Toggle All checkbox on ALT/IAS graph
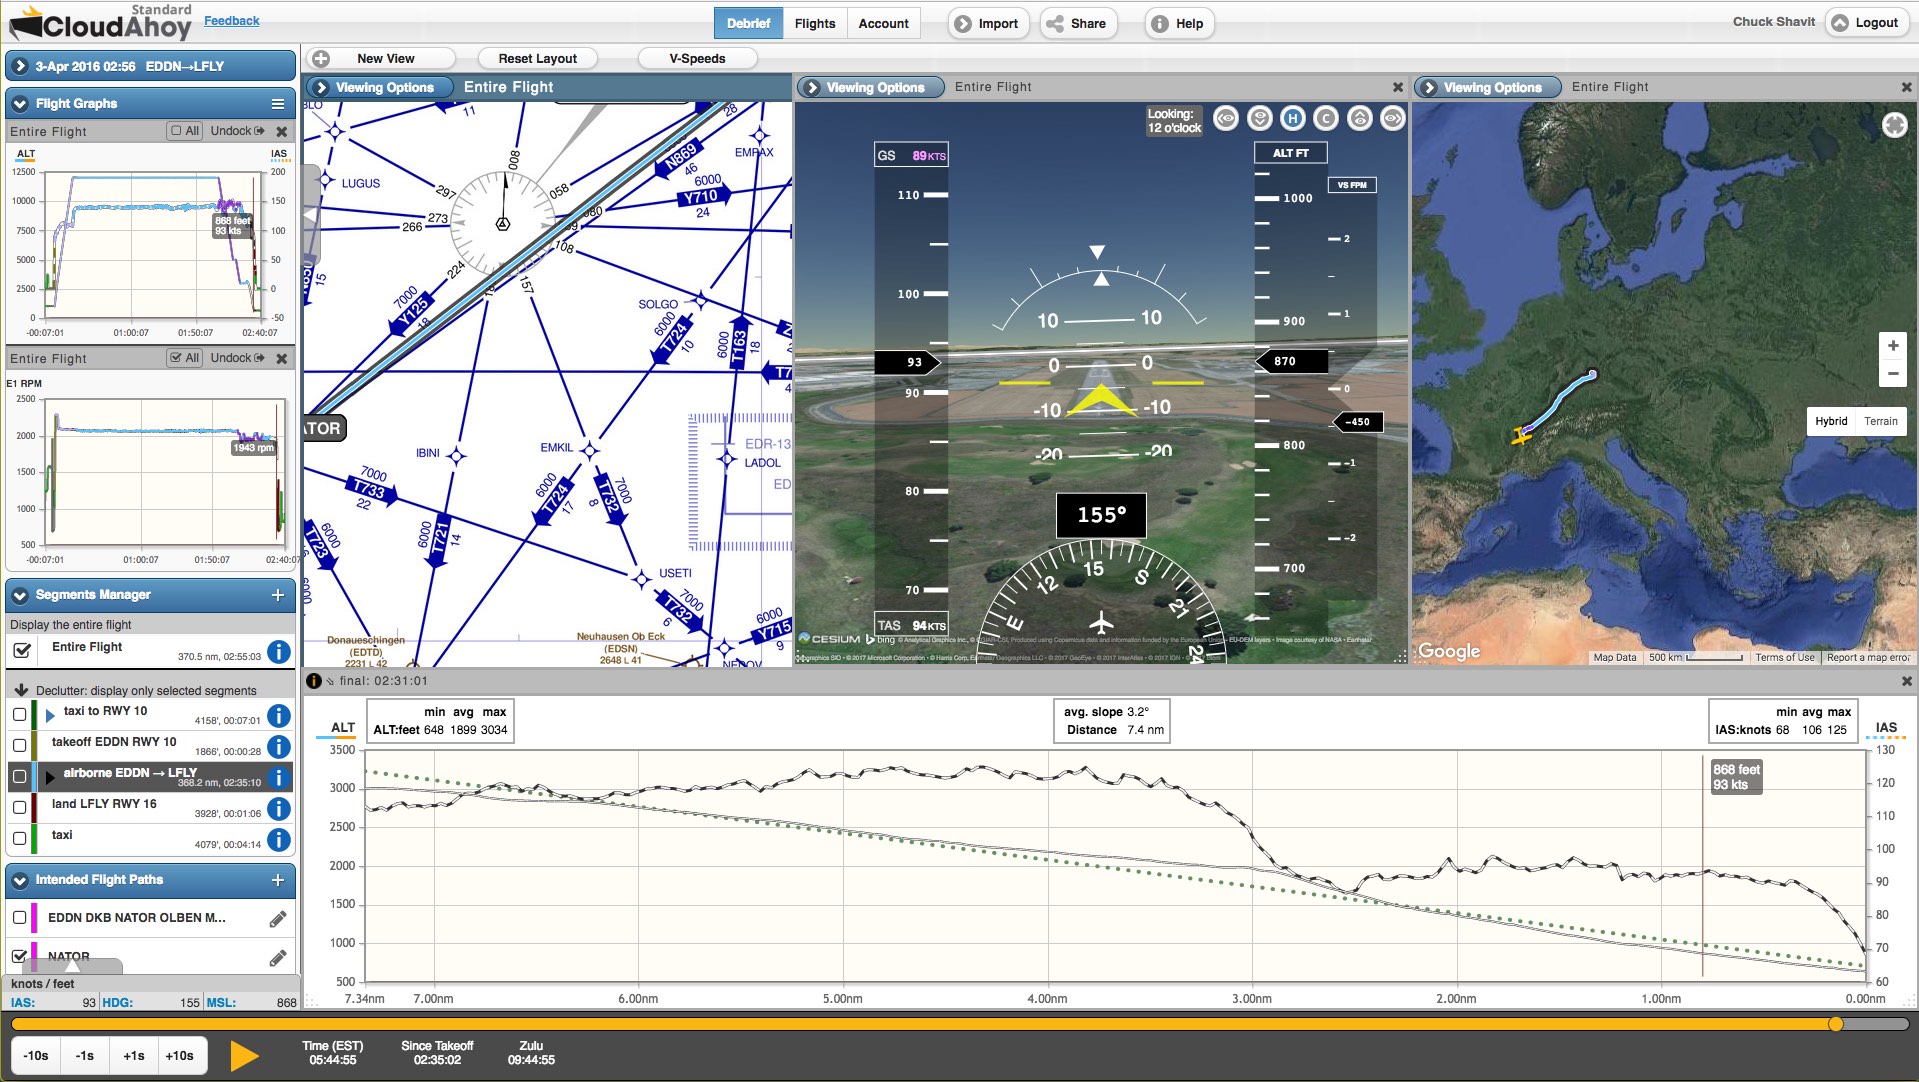The height and width of the screenshot is (1082, 1919). 177,131
